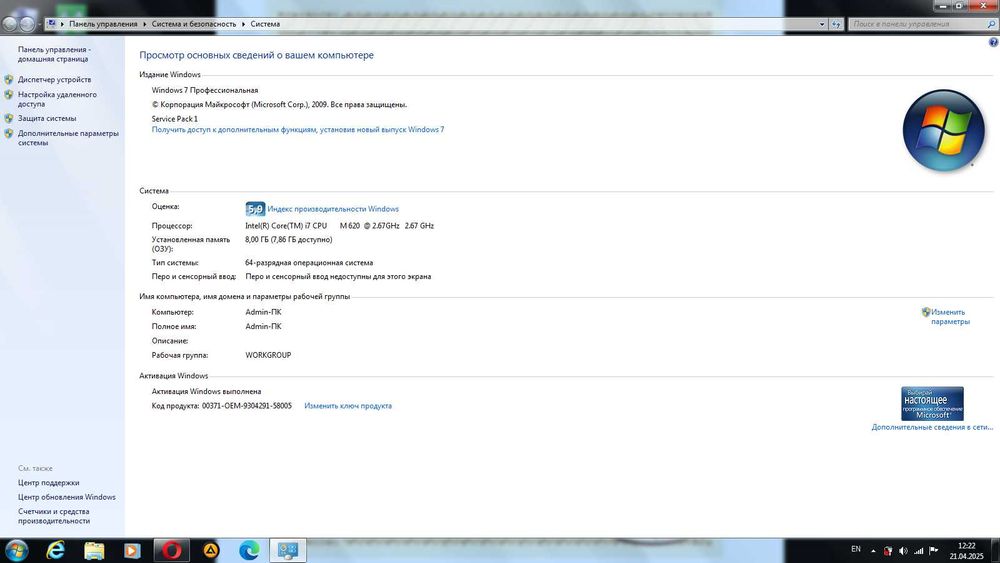Screen dimensions: 1000x563
Task: Open Диспетчер устройств
Action: (54, 80)
